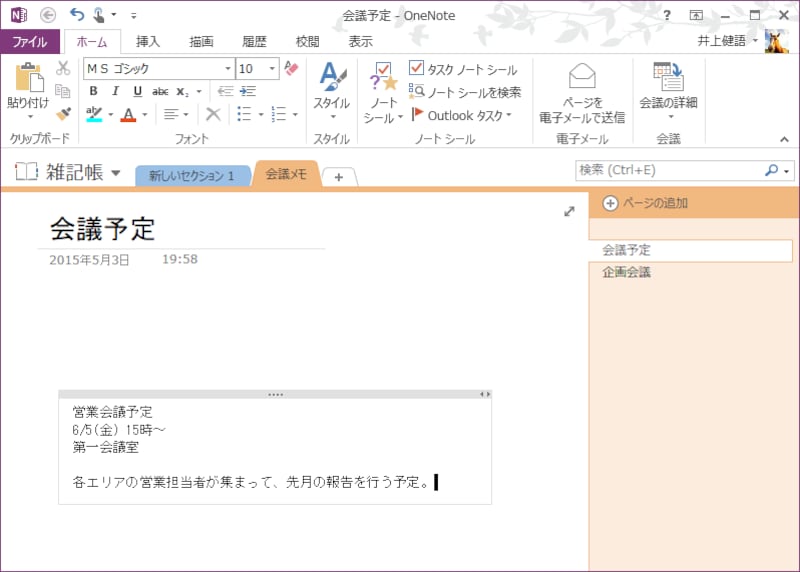Apply the cyan text highlight color
800x572 pixels.
click(x=94, y=114)
